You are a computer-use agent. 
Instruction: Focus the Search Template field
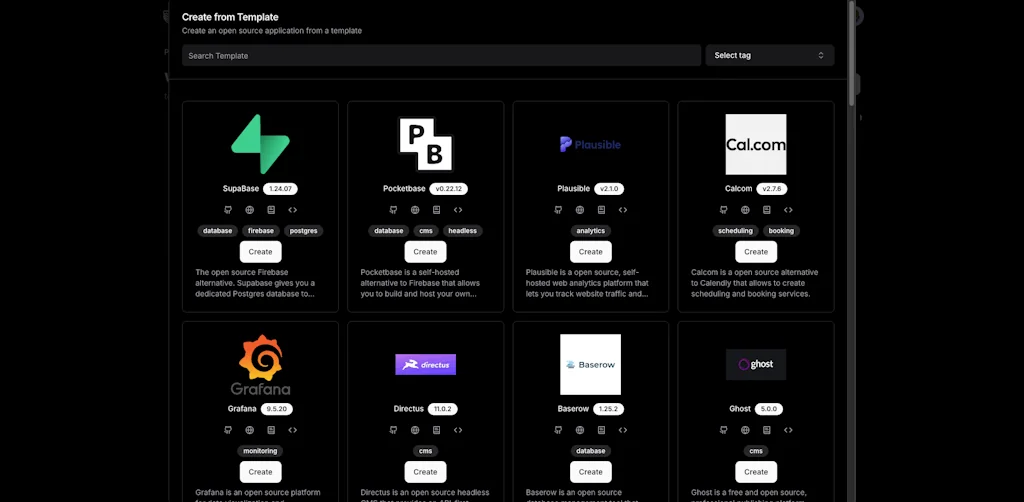441,55
